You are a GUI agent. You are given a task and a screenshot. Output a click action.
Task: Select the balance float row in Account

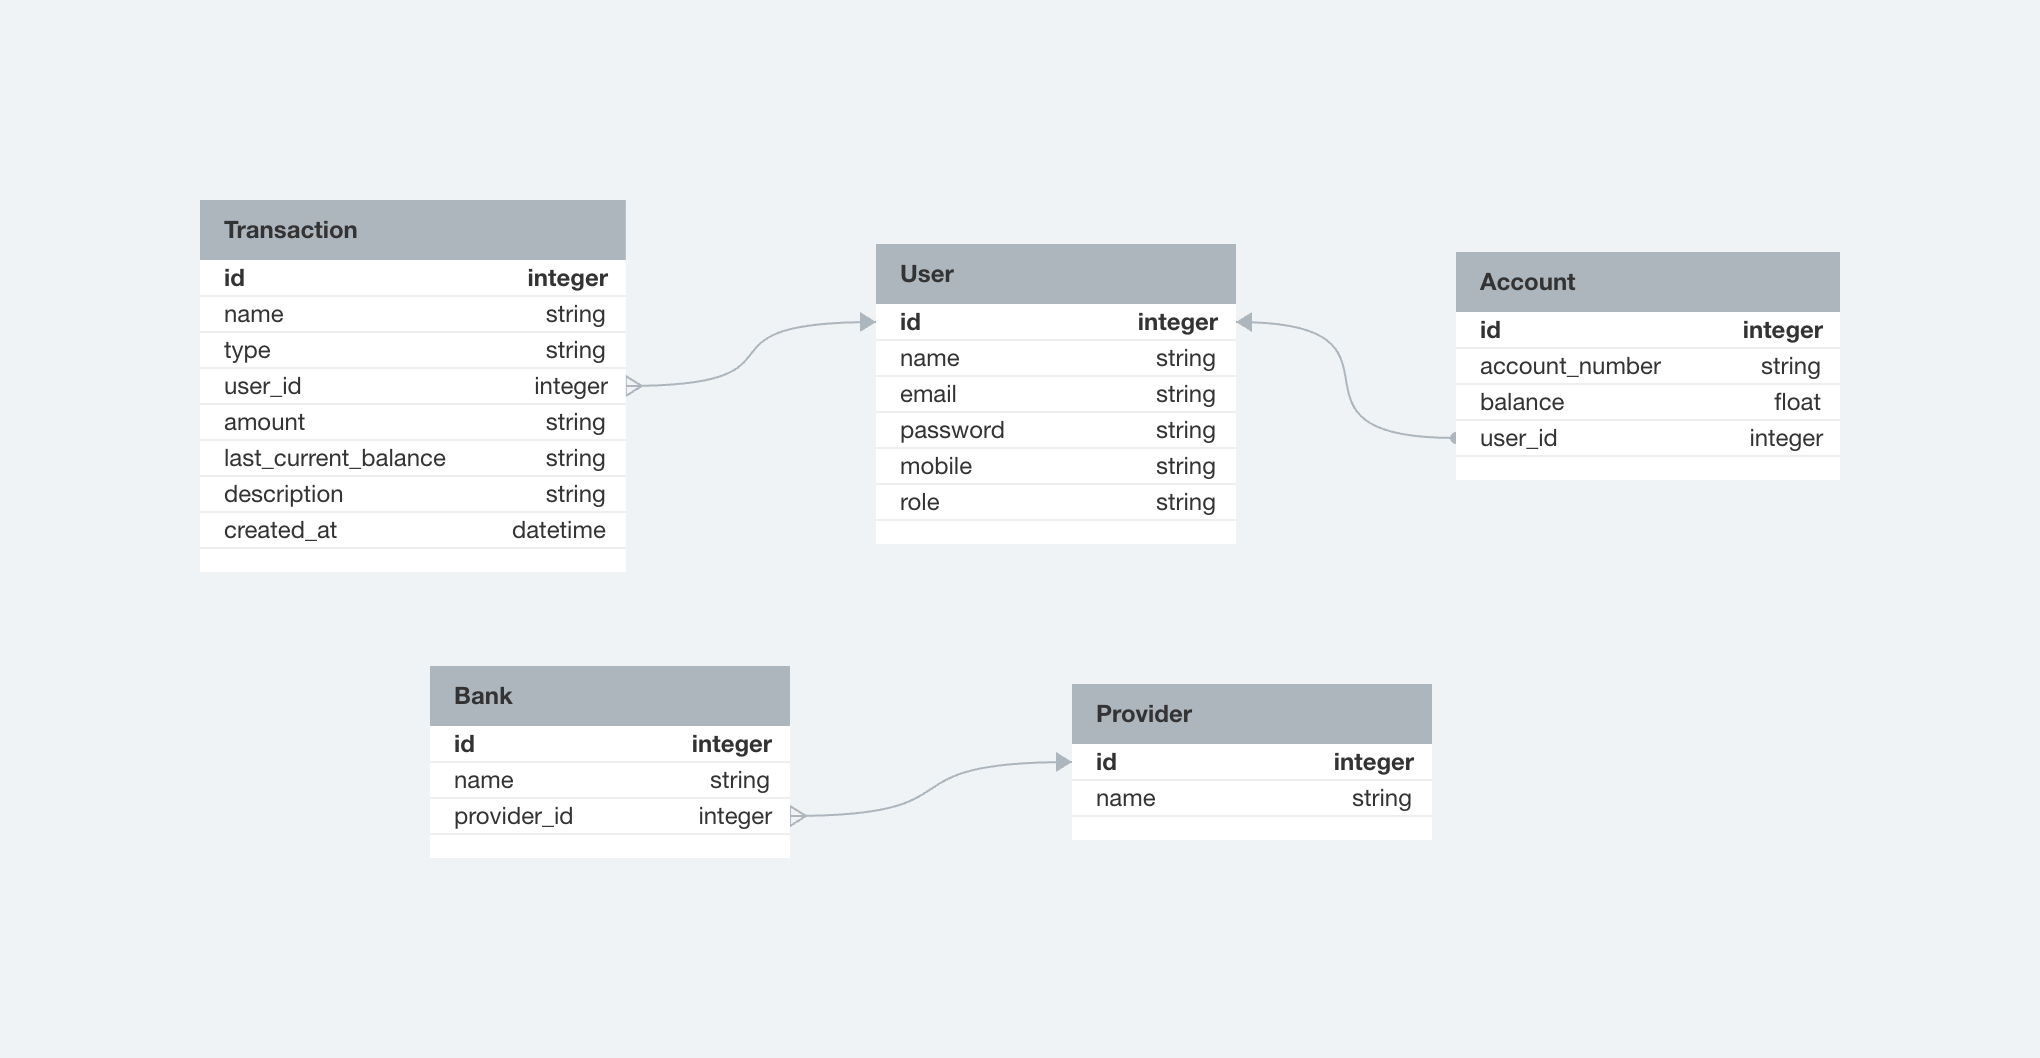click(x=1647, y=402)
